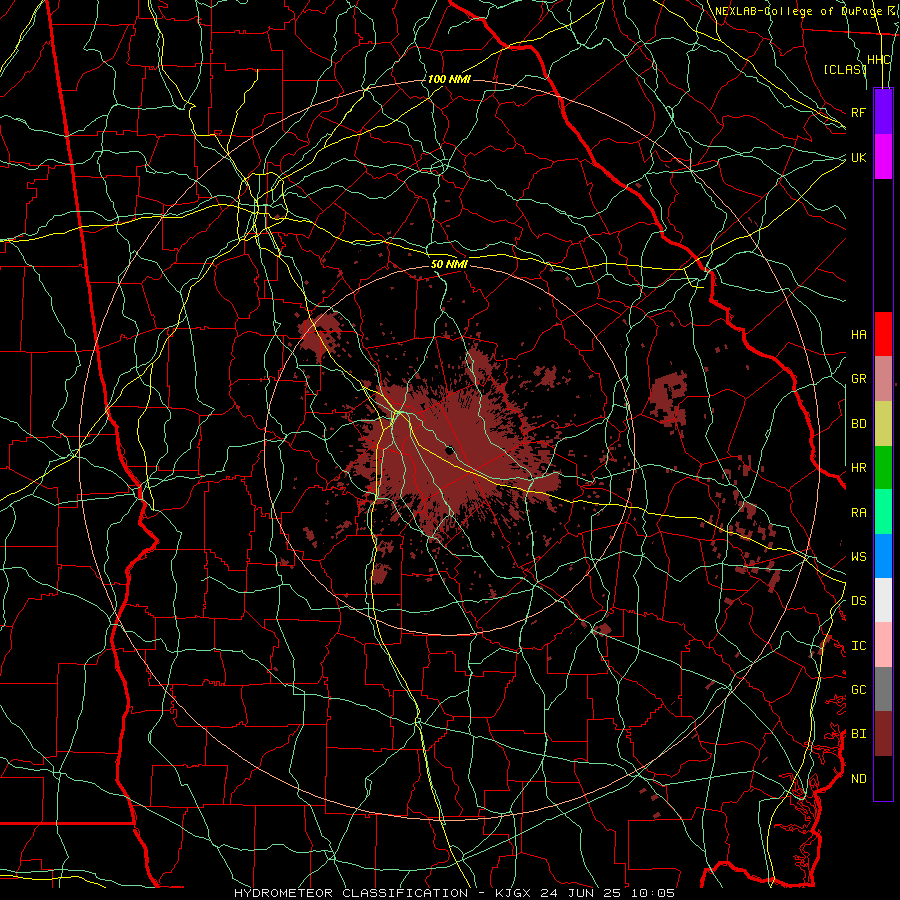
Task: Click the IC legend label
Action: (x=858, y=646)
